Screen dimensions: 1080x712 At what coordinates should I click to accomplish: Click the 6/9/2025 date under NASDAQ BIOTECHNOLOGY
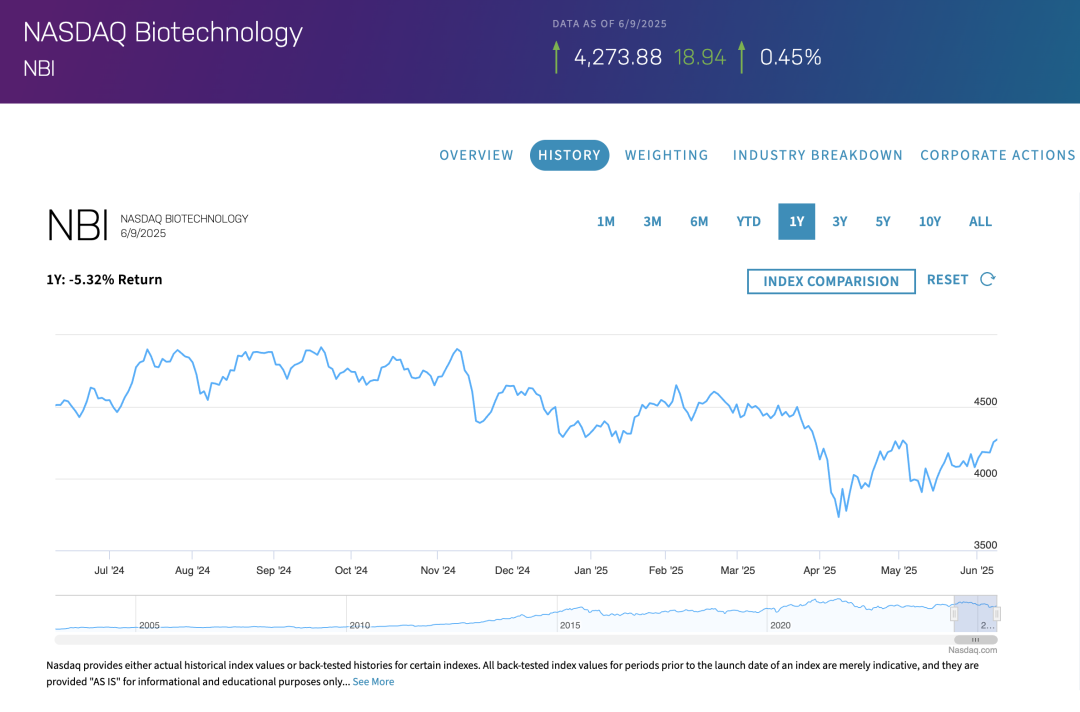point(143,233)
